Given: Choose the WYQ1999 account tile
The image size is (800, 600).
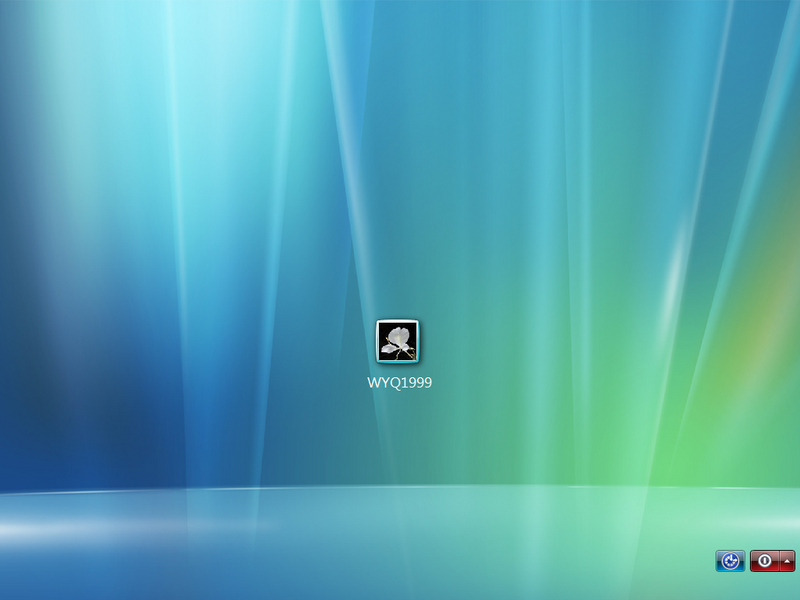Looking at the screenshot, I should pos(399,355).
